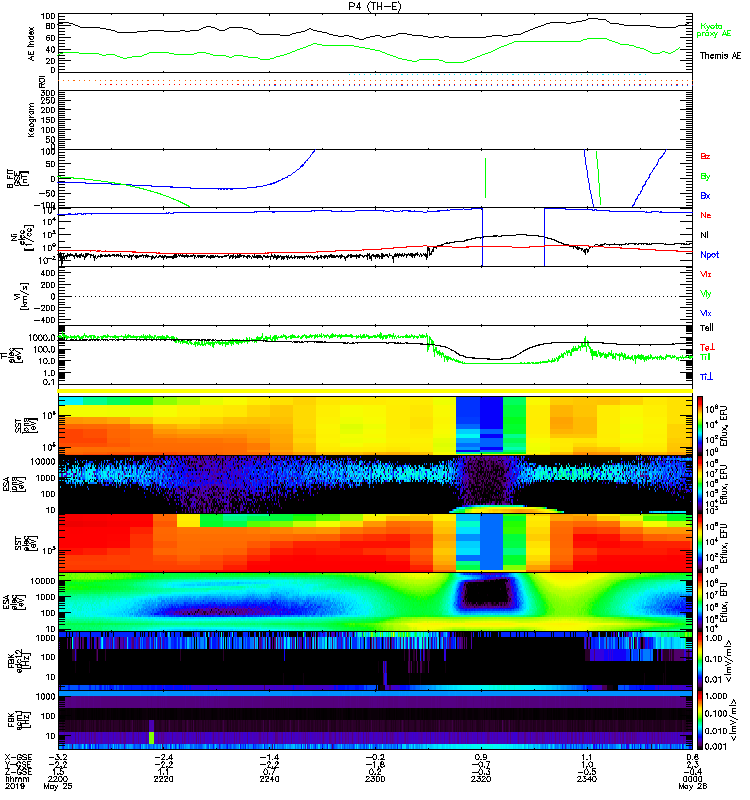The height and width of the screenshot is (800, 750).
Task: Click the "2320" time axis tick label
Action: click(481, 780)
